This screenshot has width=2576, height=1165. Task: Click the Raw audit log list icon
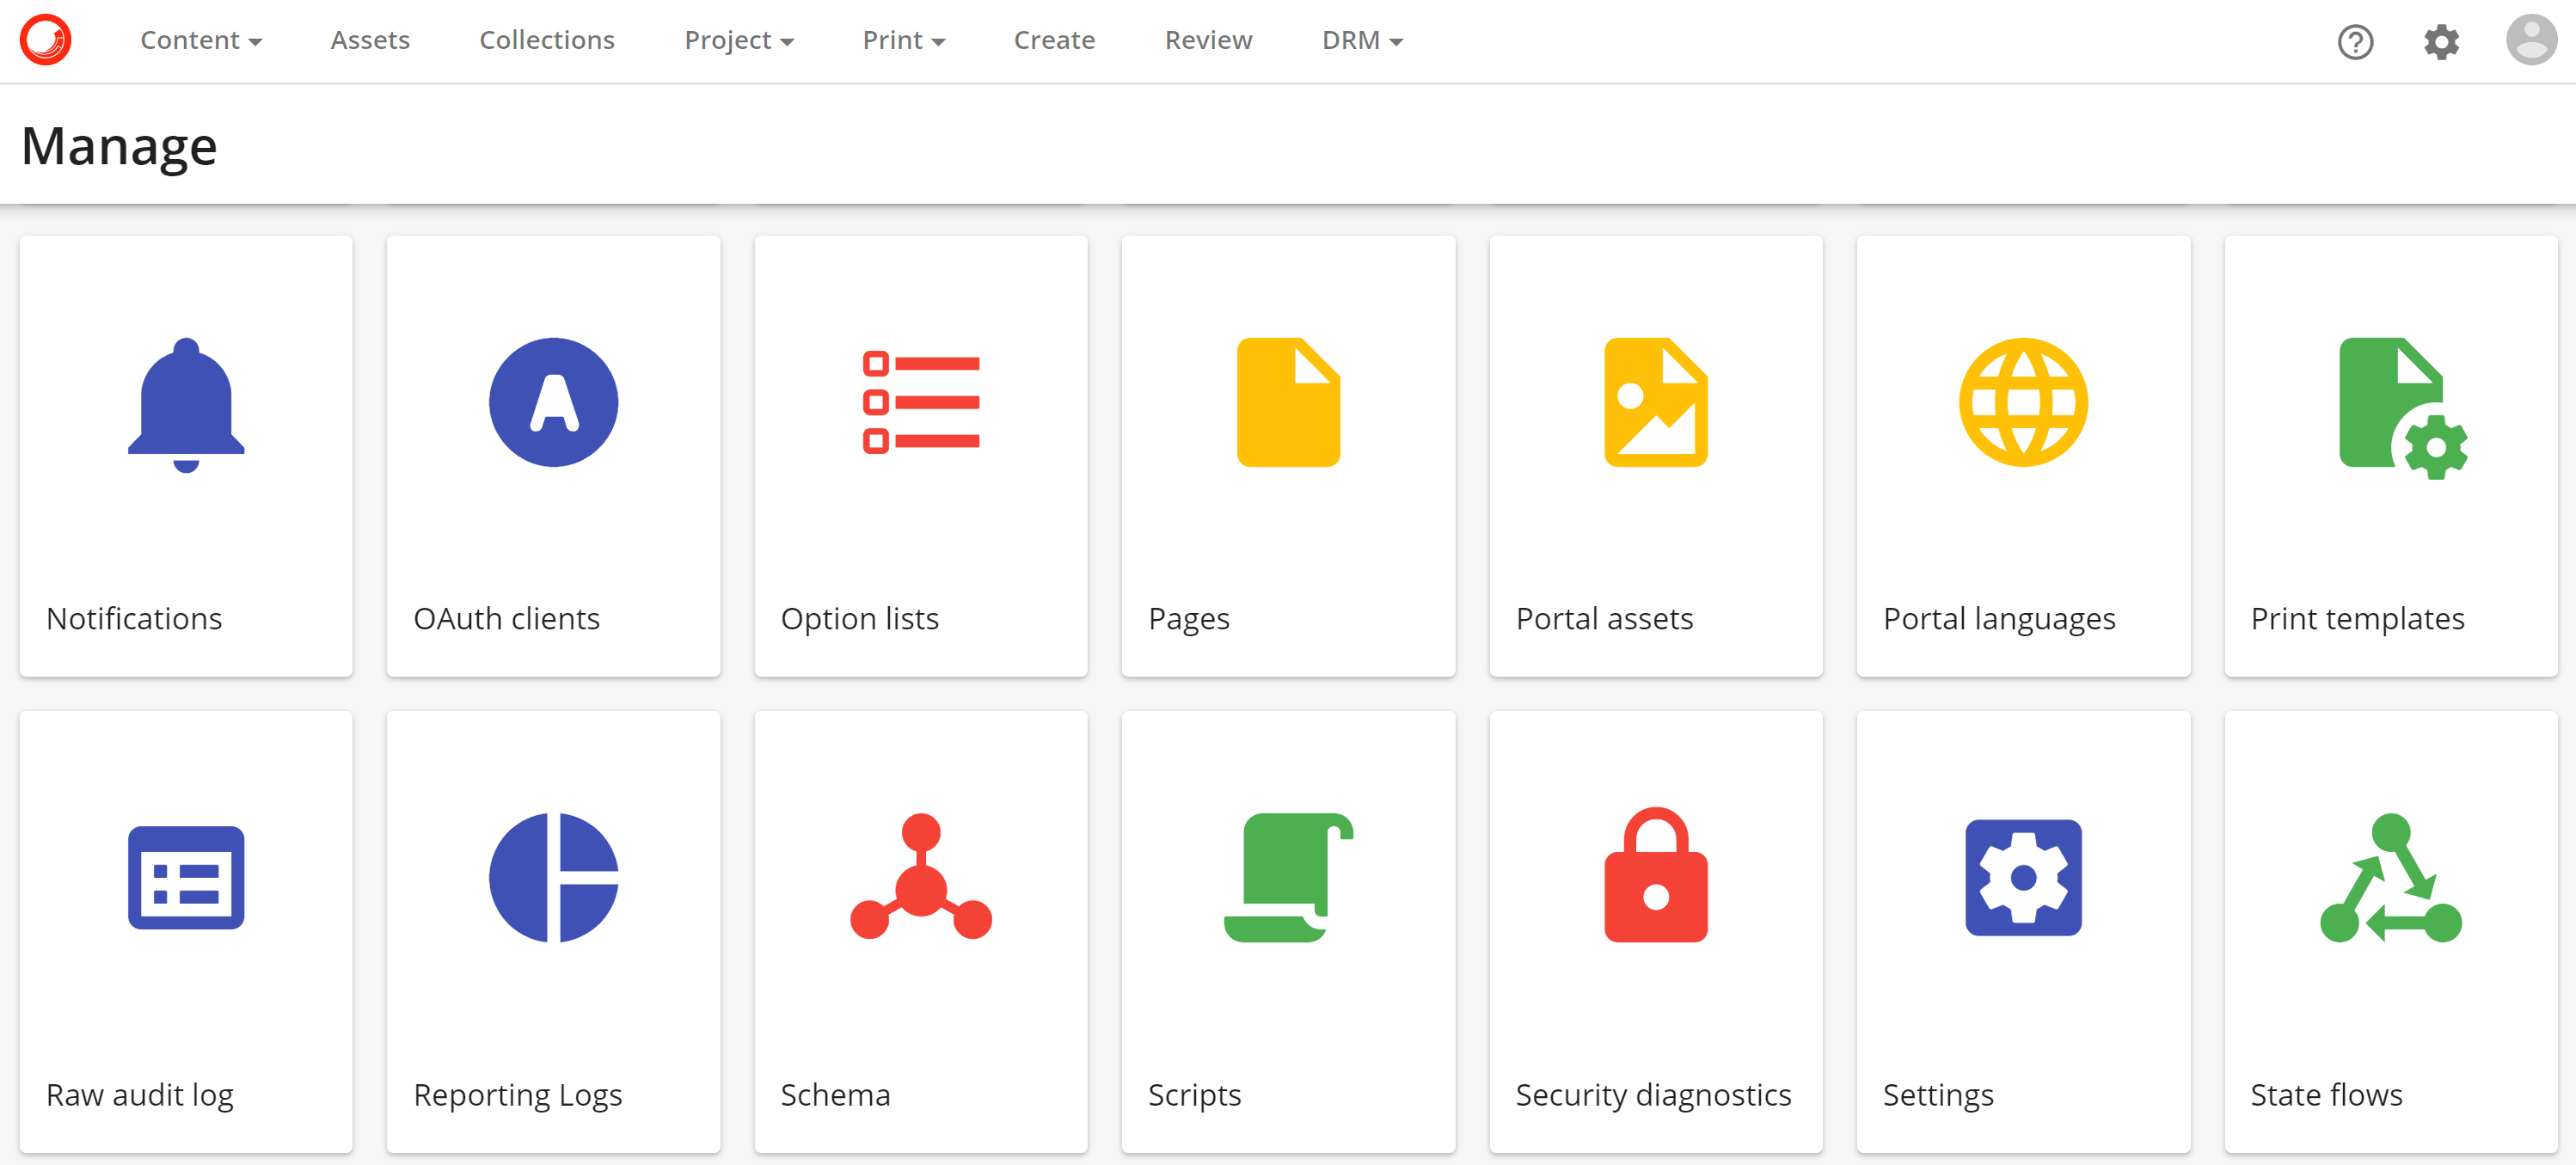point(186,877)
